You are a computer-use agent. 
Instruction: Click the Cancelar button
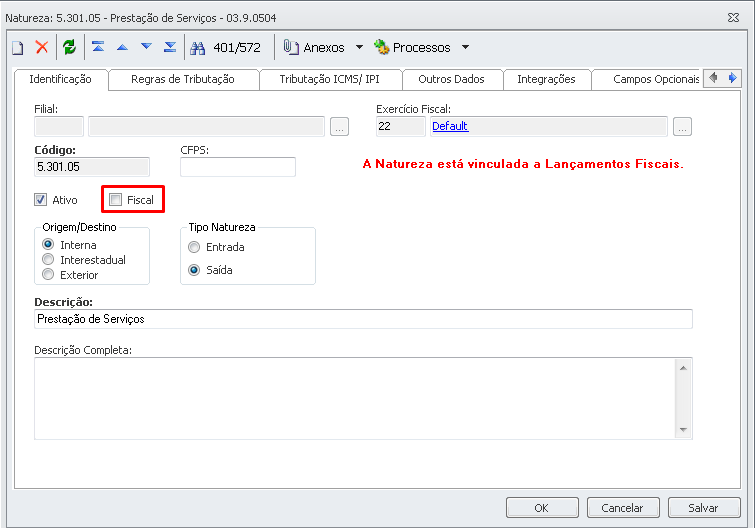(x=623, y=508)
